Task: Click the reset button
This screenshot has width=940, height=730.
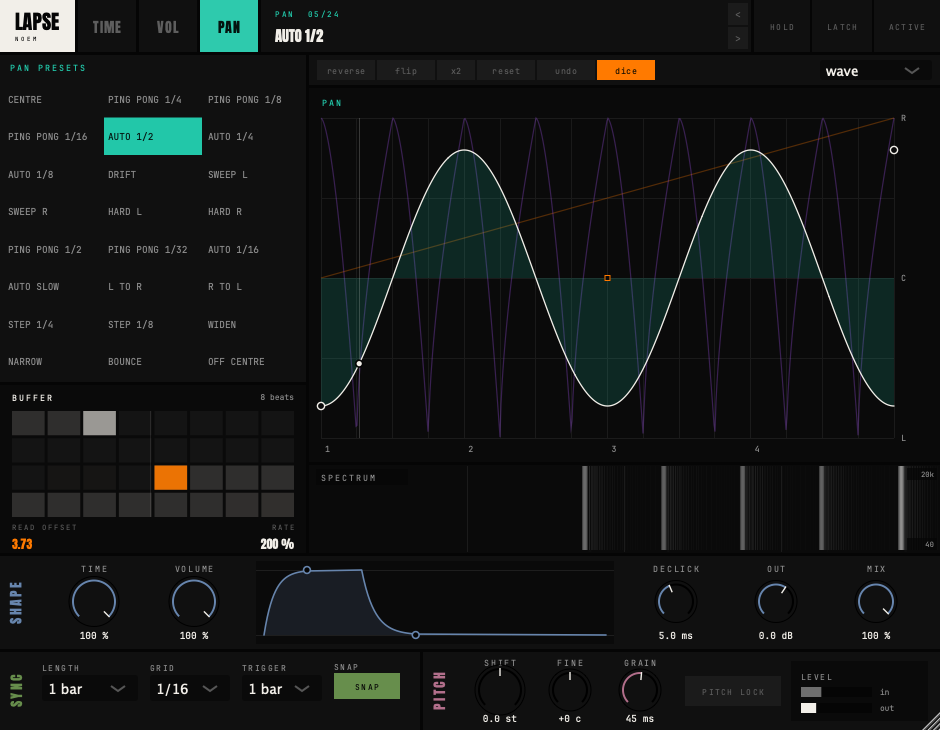Action: [506, 71]
